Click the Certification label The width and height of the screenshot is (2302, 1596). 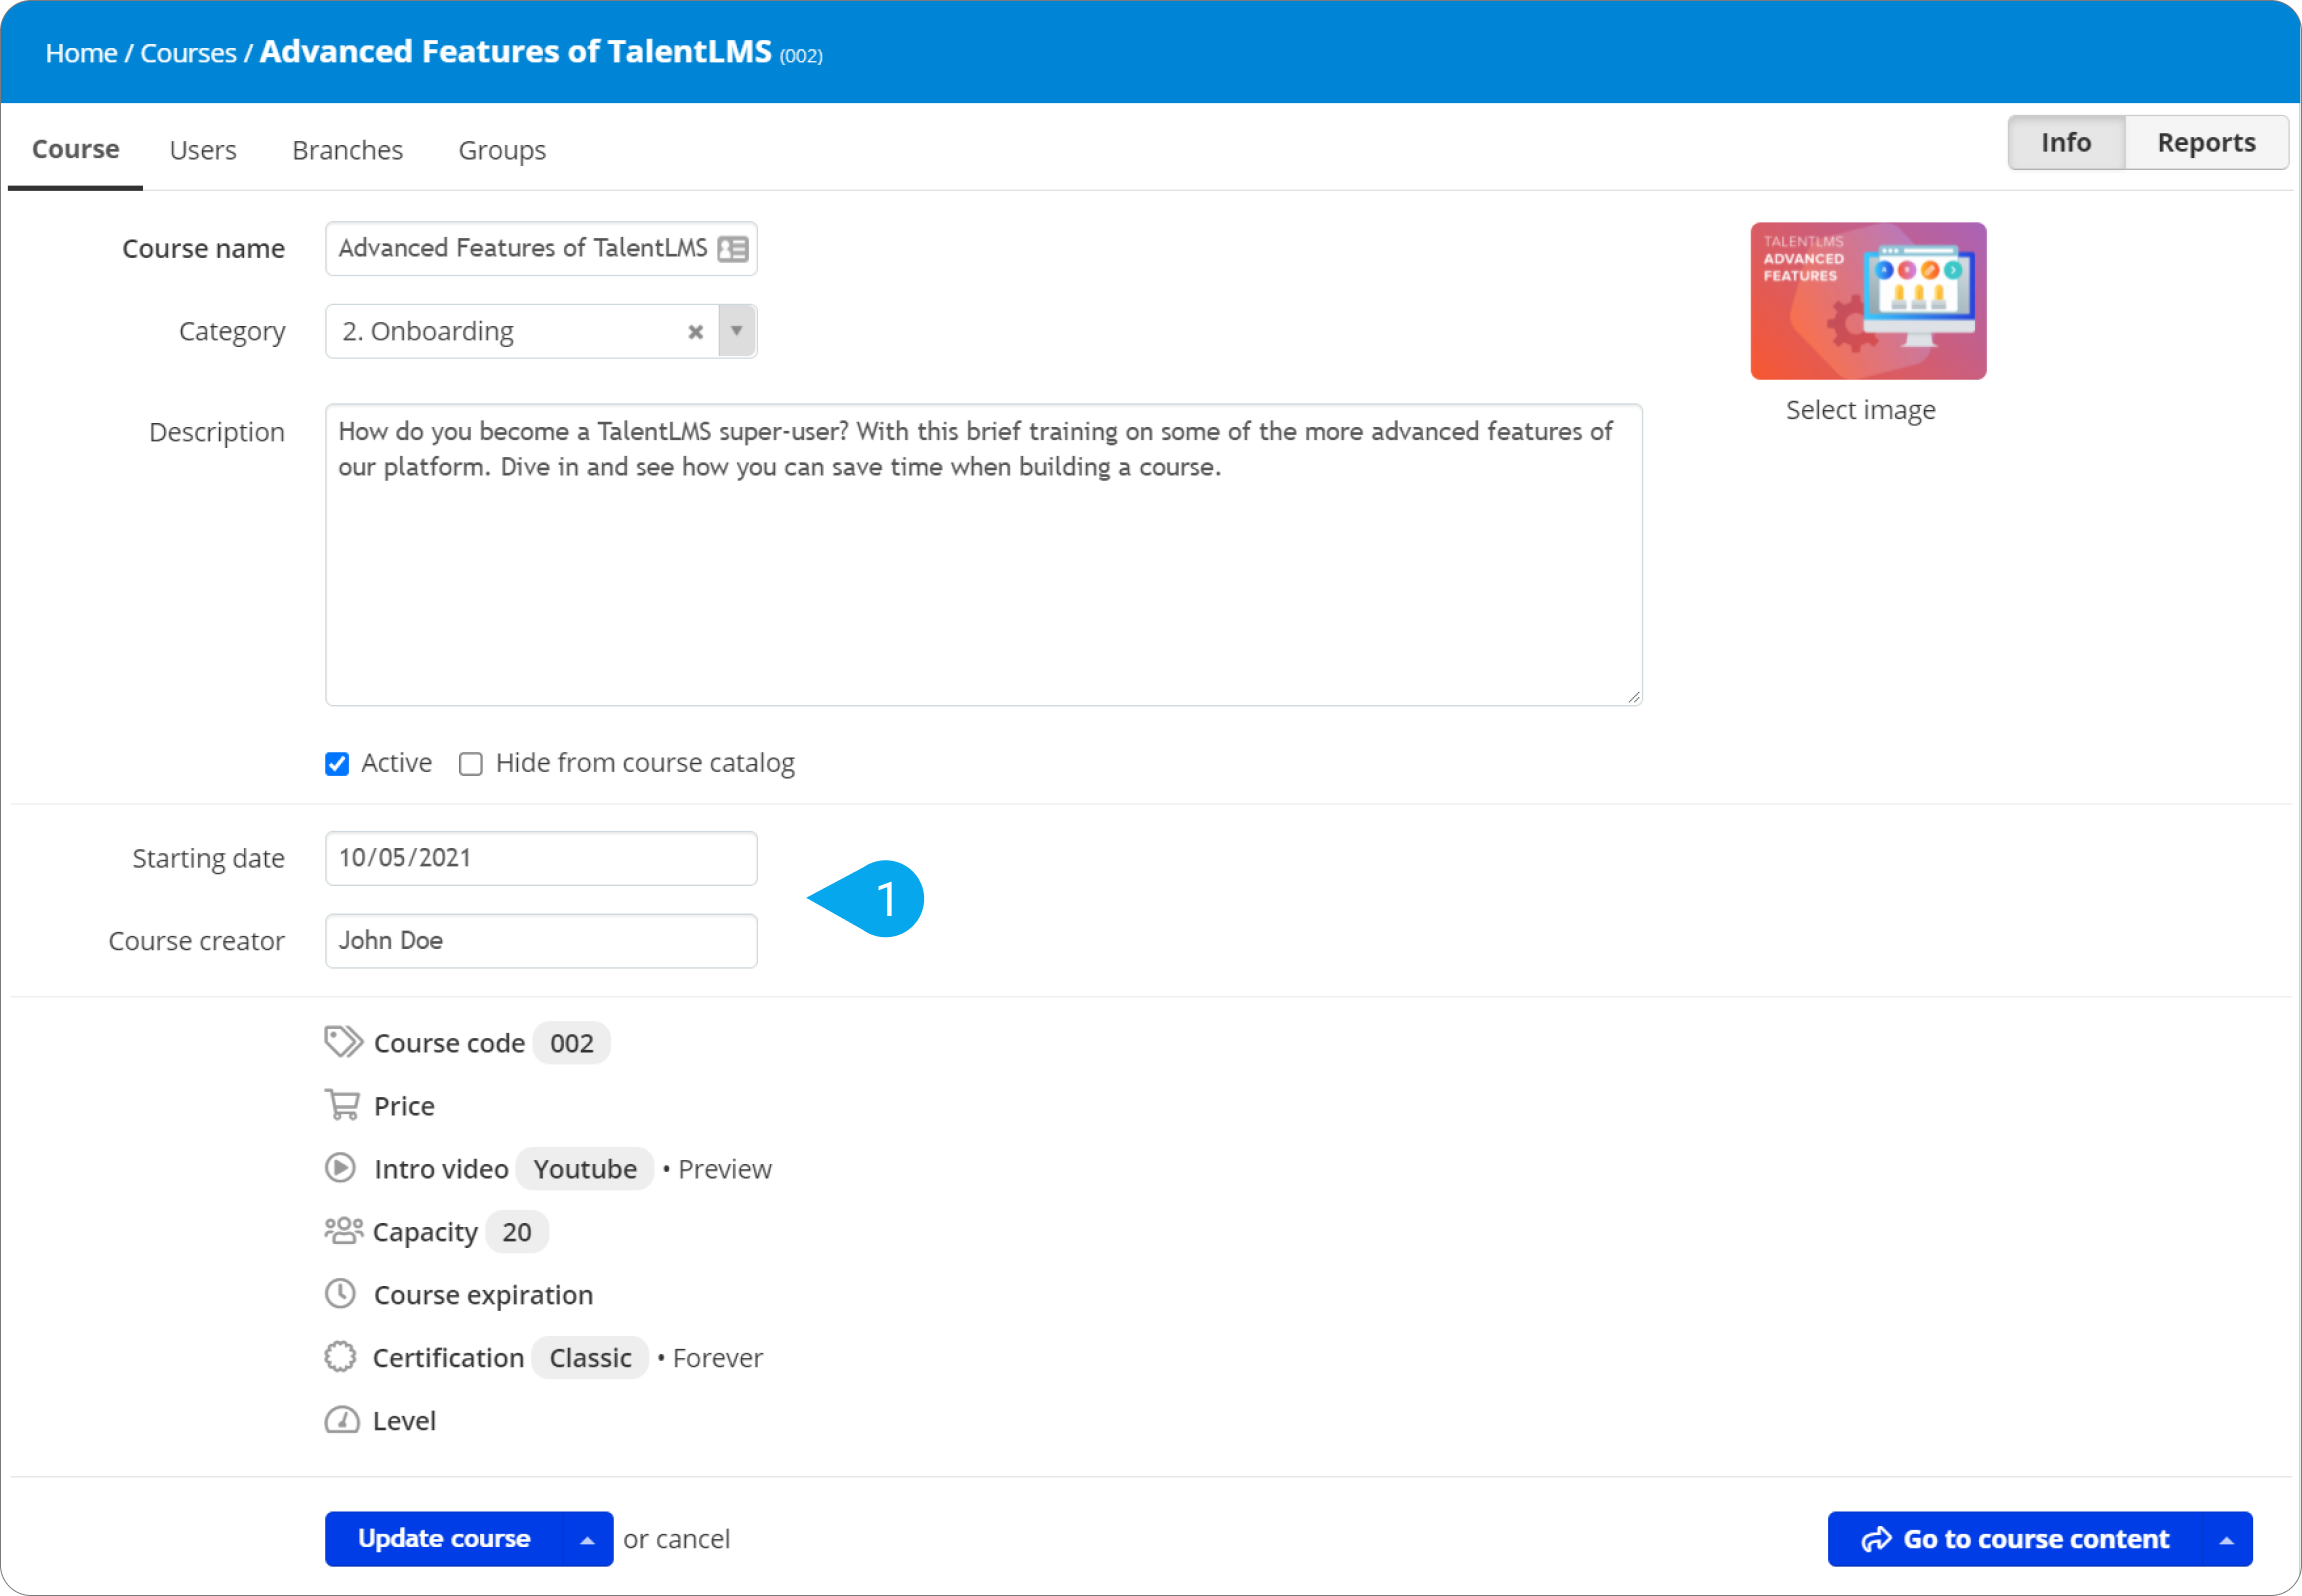[x=448, y=1358]
